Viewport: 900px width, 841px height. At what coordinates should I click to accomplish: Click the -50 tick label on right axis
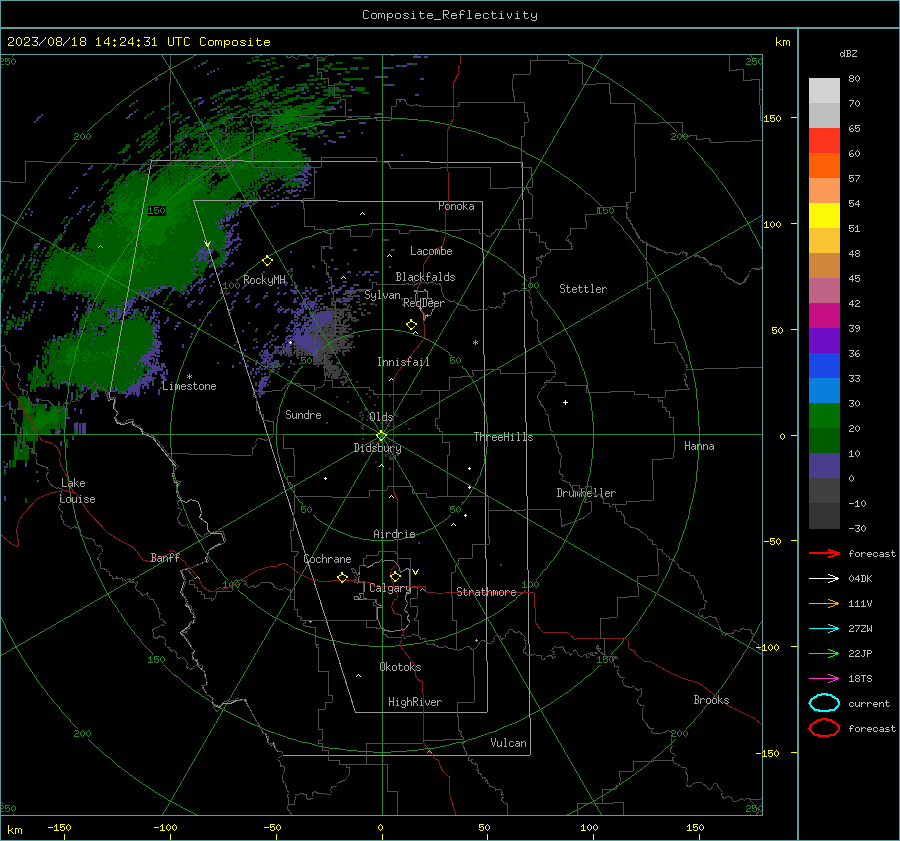[773, 541]
